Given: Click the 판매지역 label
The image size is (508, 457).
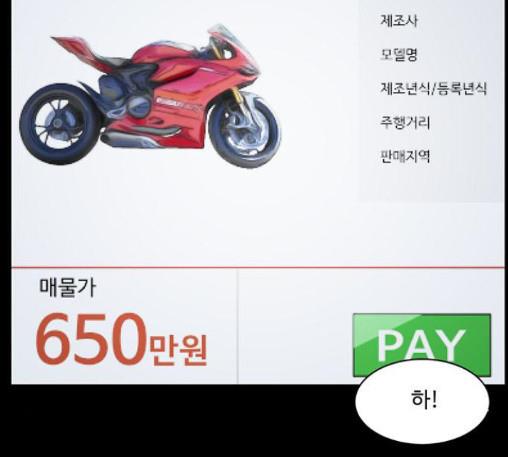Looking at the screenshot, I should coord(405,156).
